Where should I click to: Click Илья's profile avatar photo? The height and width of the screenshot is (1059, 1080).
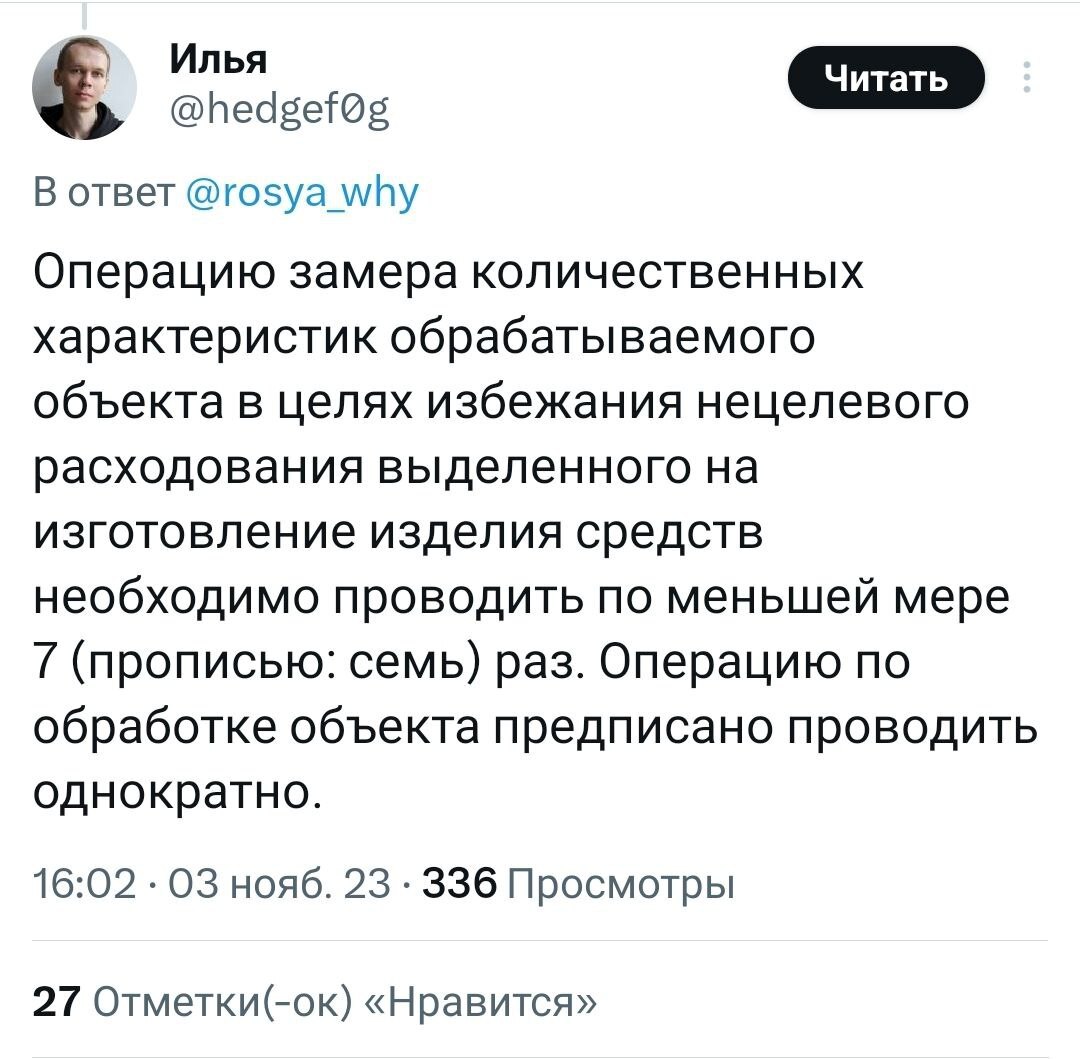tap(83, 90)
